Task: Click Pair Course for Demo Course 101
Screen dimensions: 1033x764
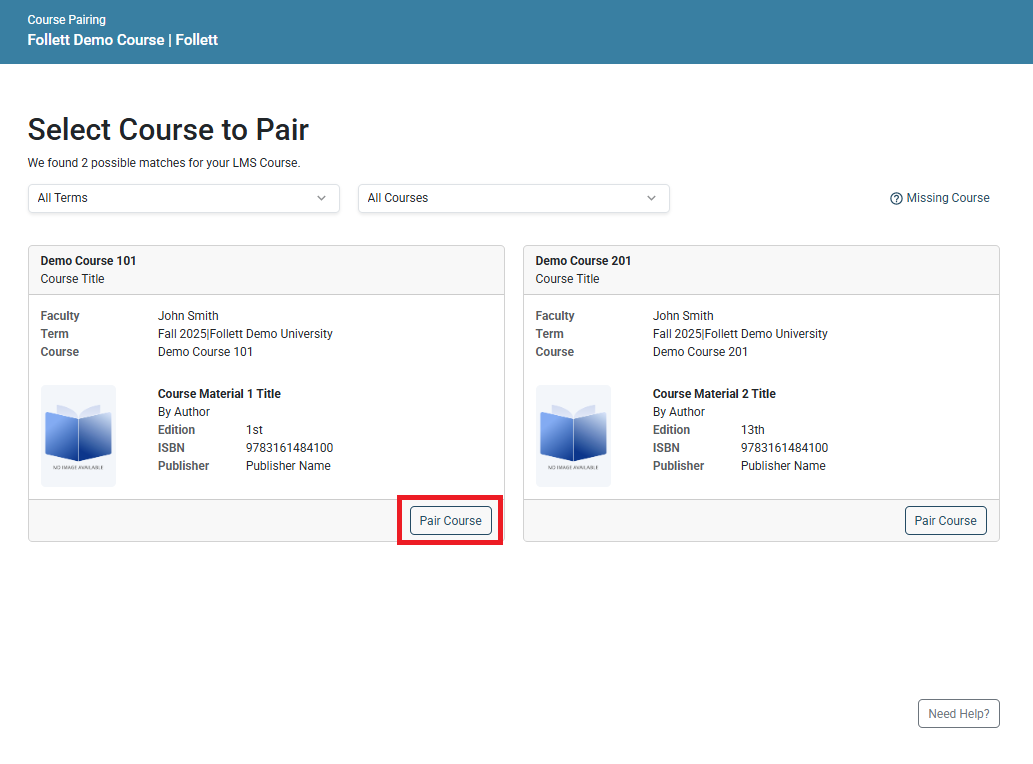Action: tap(450, 520)
